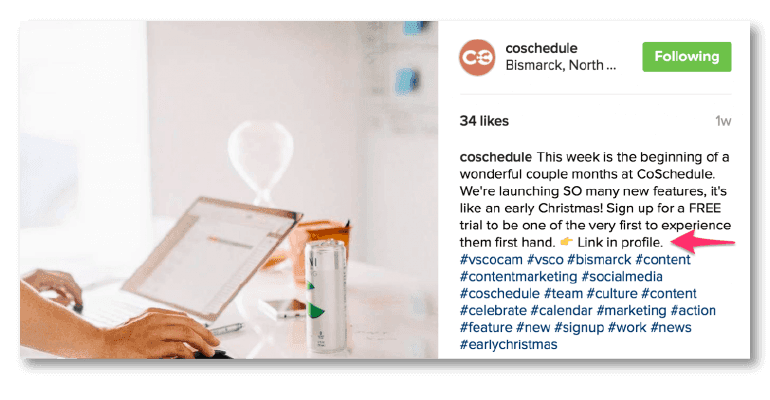This screenshot has height=400, width=770.
Task: Select the #contentmarketing hashtag
Action: [518, 277]
